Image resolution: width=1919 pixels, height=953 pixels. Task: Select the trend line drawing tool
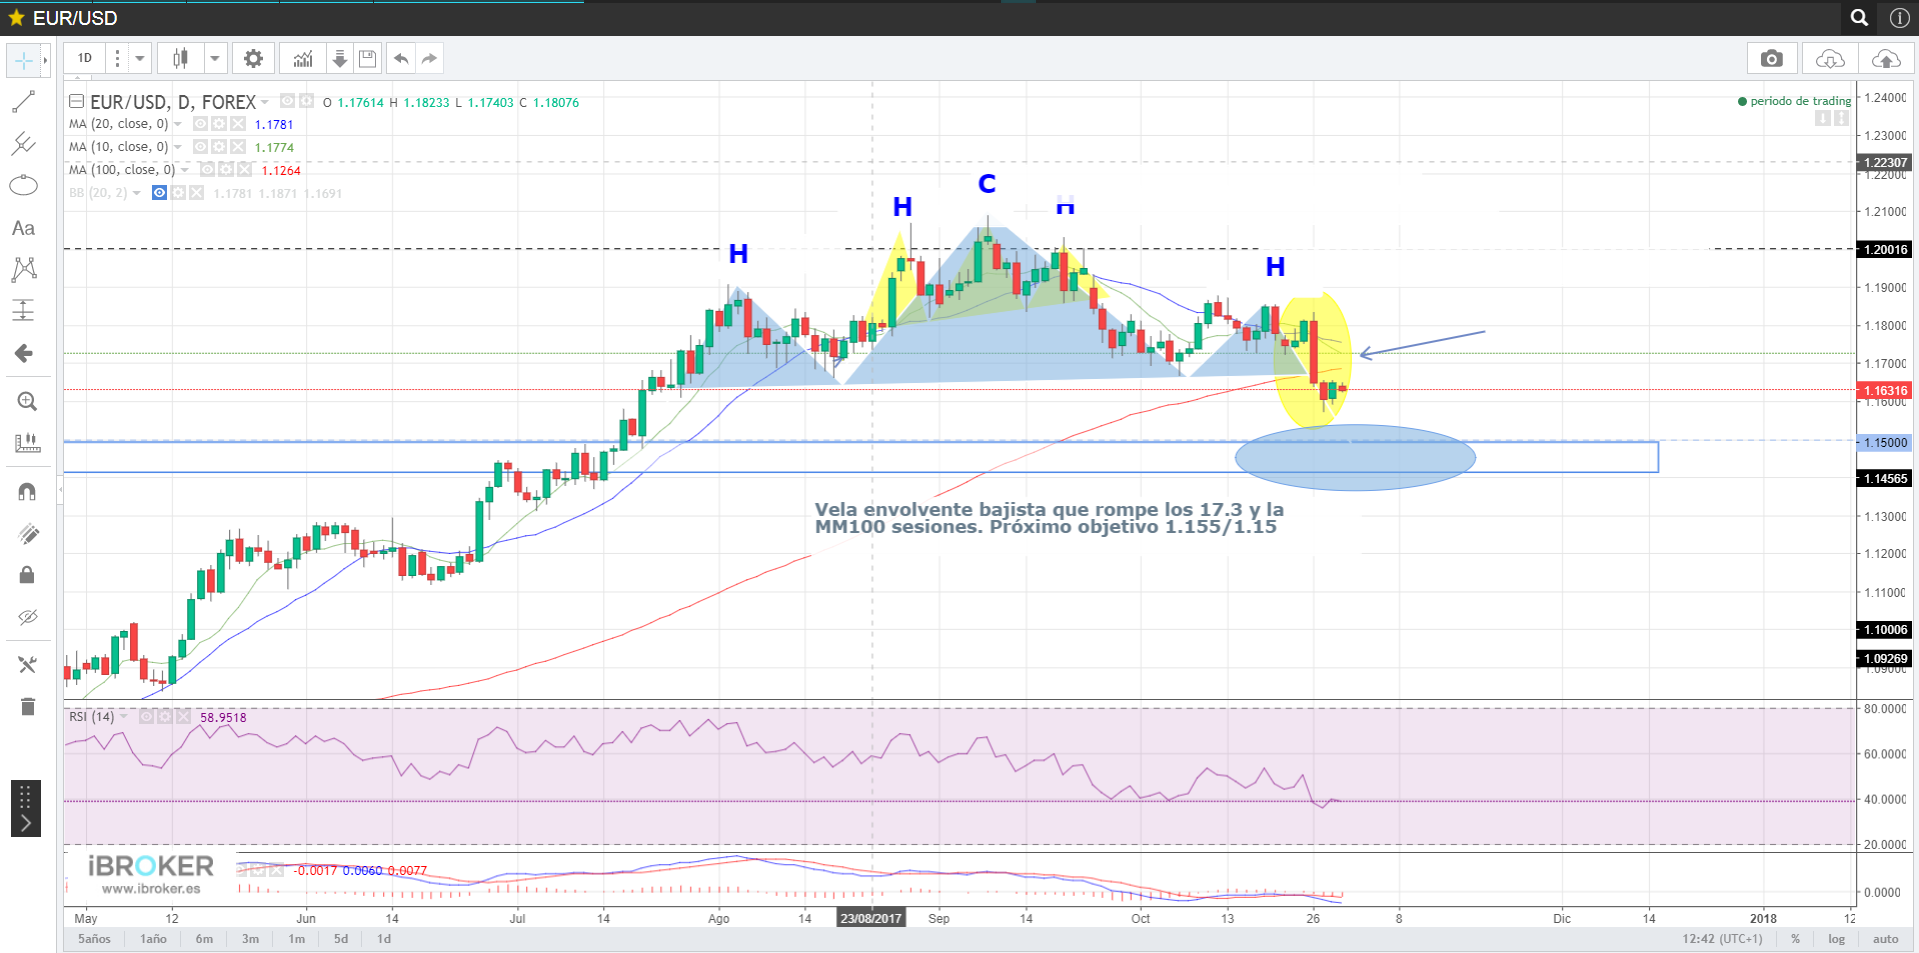click(x=23, y=102)
